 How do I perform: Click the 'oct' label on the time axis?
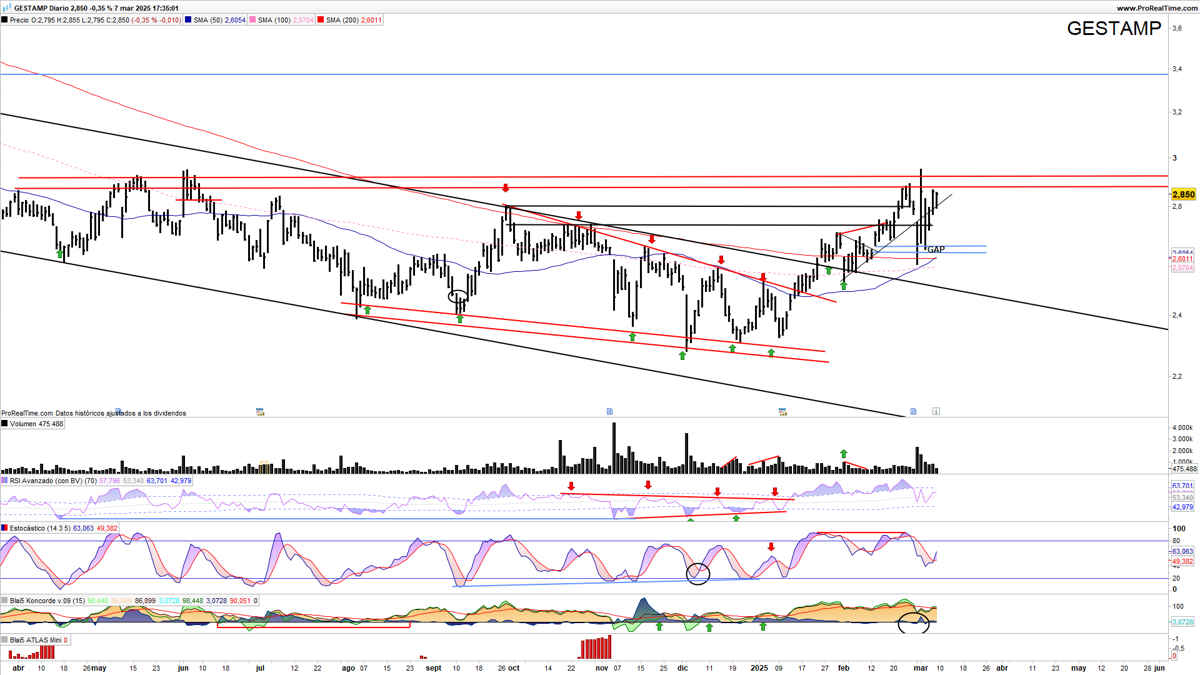coord(513,666)
